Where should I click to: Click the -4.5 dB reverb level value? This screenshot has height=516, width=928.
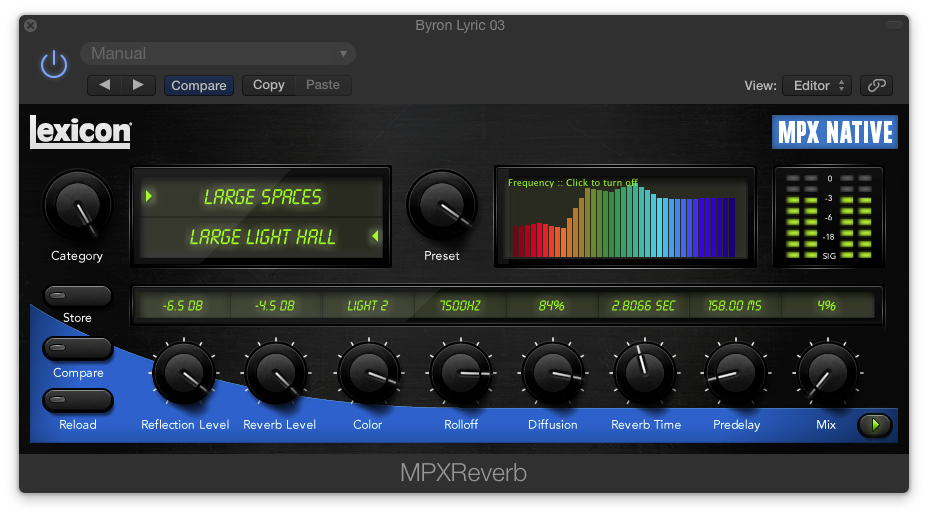[275, 306]
